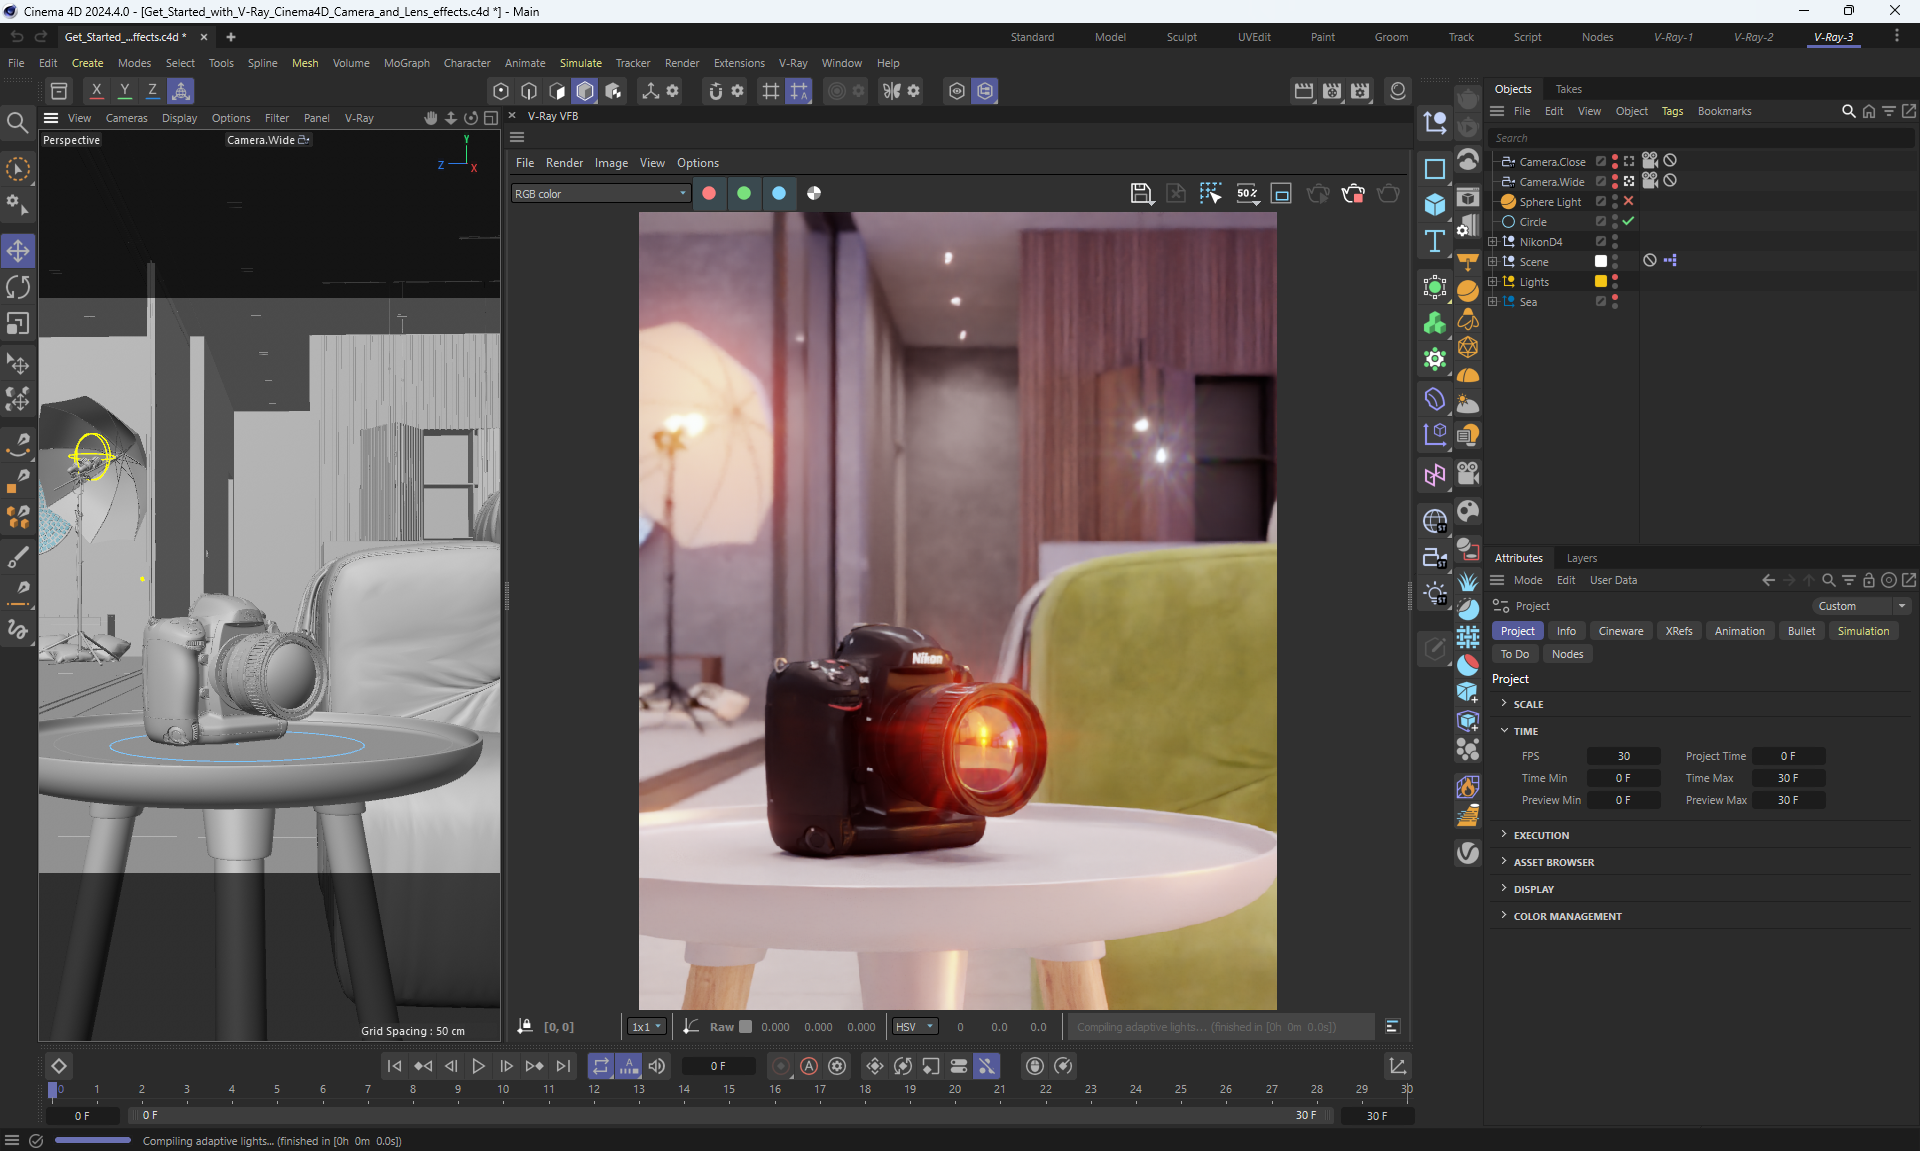Click the Cineware attribute button
The width and height of the screenshot is (1920, 1151).
[x=1620, y=631]
